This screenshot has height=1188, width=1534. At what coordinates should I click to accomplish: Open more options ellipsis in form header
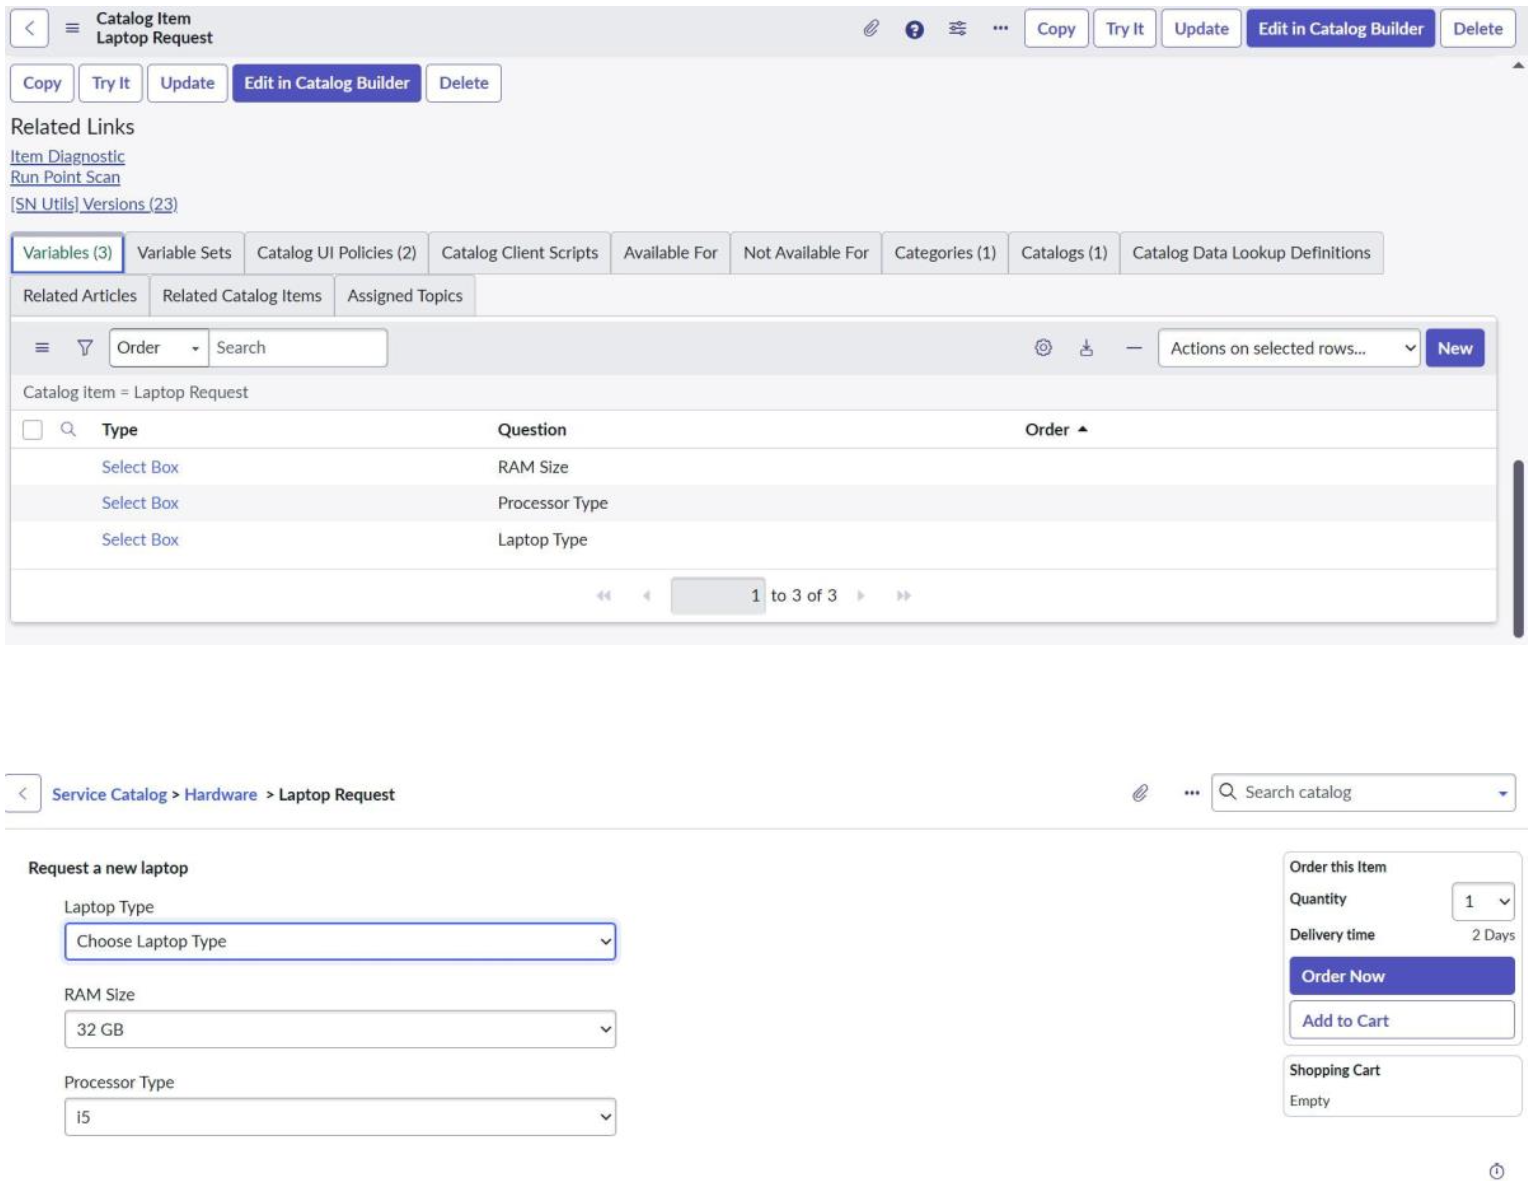point(1000,29)
